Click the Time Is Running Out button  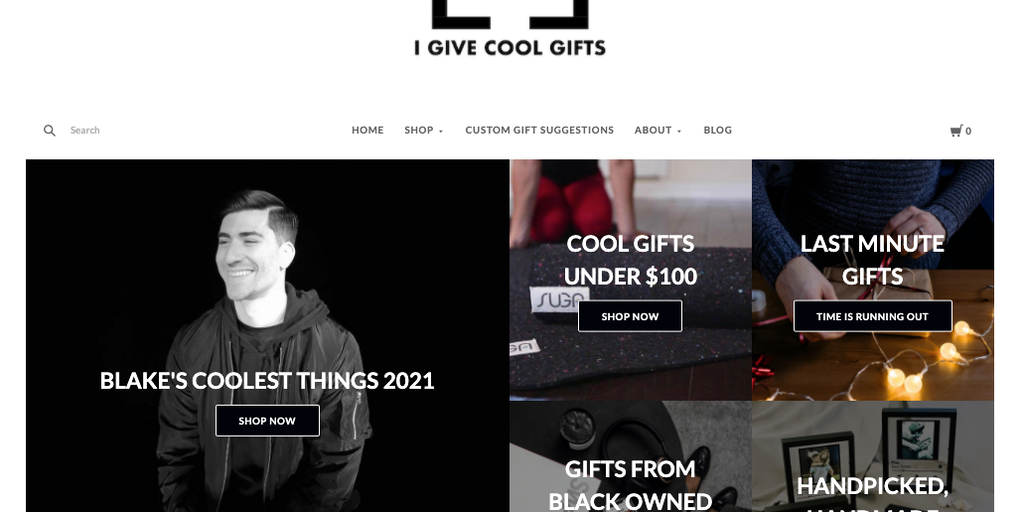pos(872,316)
